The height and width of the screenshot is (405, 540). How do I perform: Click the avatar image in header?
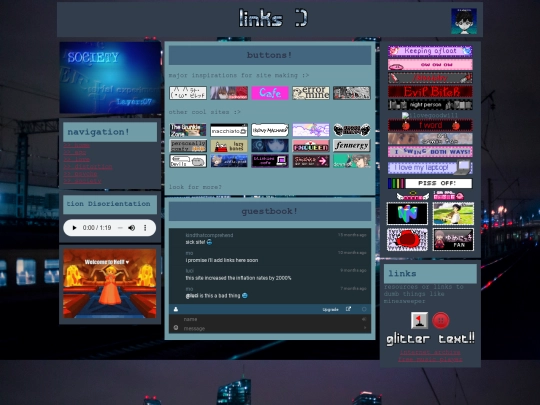464,21
